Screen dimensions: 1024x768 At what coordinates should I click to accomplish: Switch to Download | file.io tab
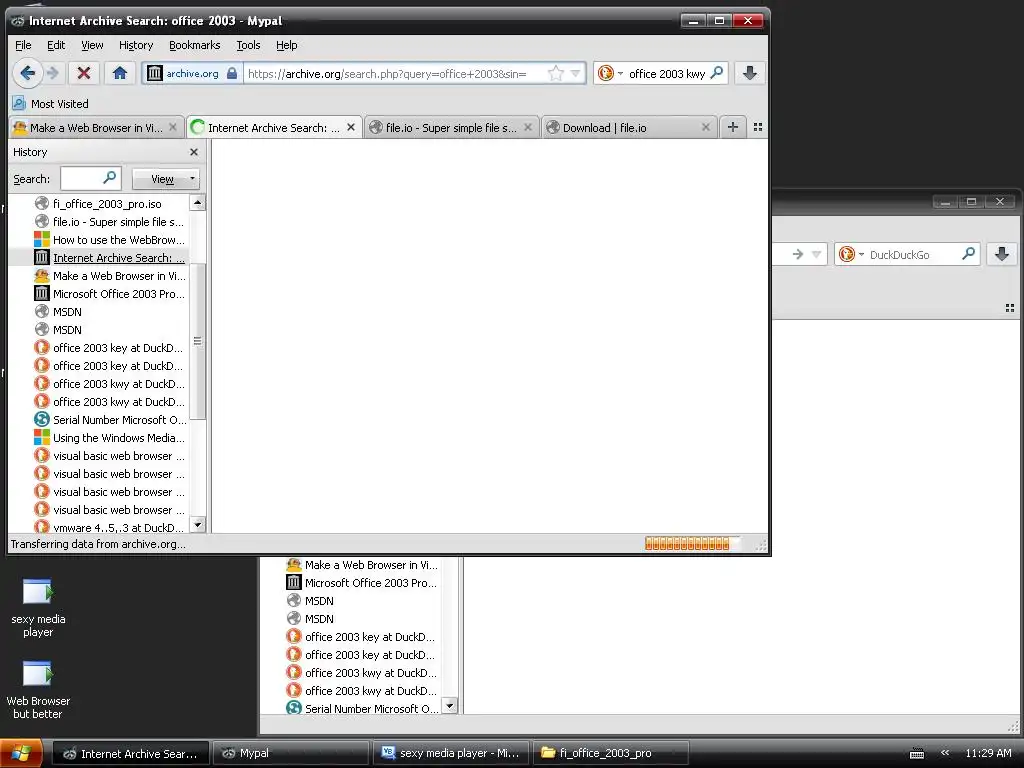(629, 127)
